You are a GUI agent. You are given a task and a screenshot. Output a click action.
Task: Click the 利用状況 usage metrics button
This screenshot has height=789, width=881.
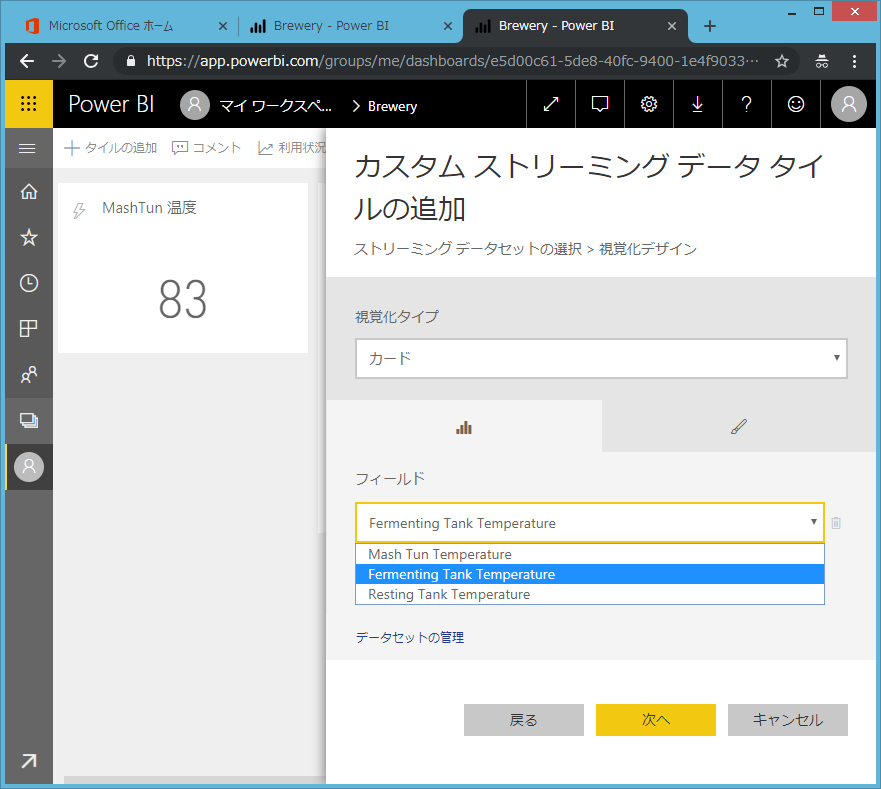click(x=292, y=148)
